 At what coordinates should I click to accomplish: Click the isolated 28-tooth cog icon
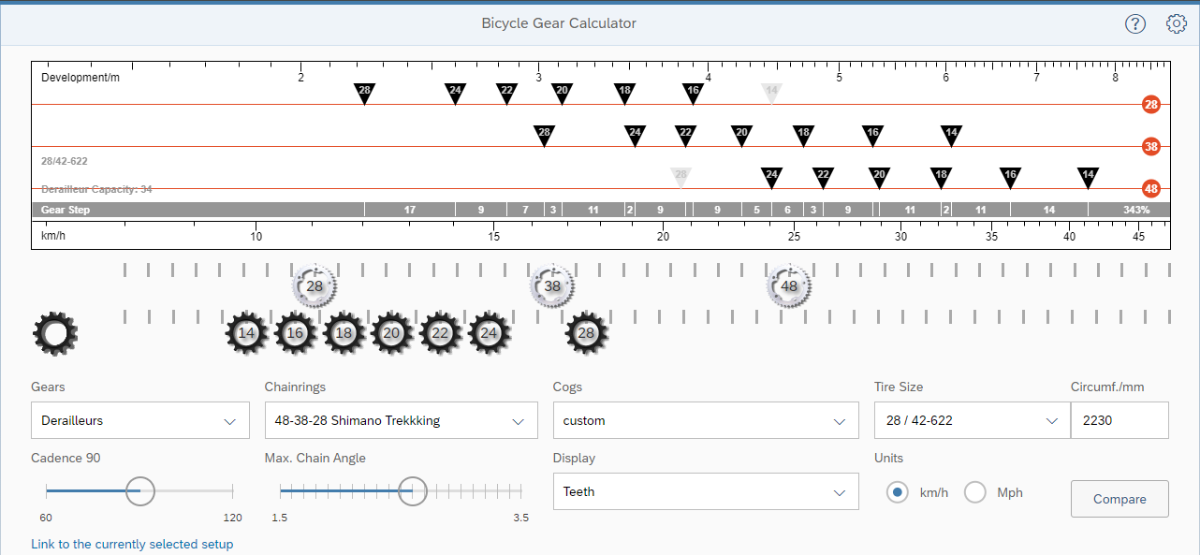(x=587, y=333)
